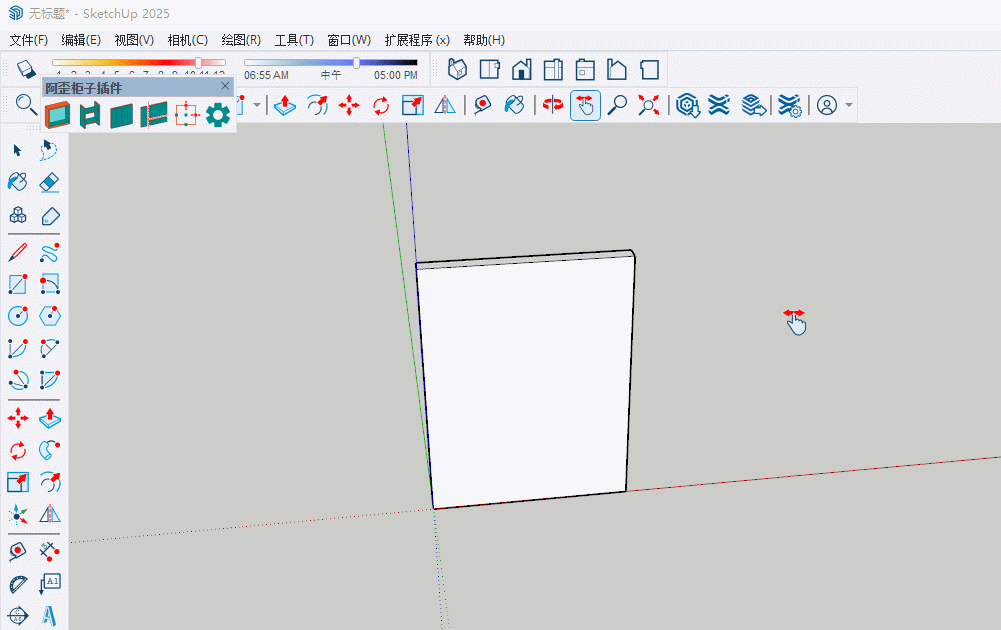Choose the Pencil line tool
The height and width of the screenshot is (630, 1001).
(x=18, y=252)
